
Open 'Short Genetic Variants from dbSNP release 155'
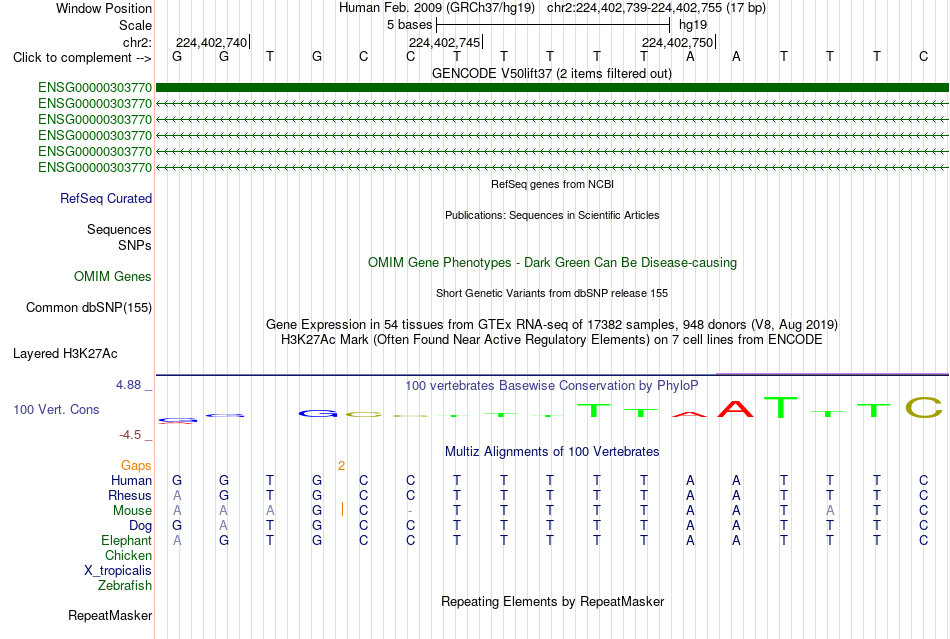552,293
